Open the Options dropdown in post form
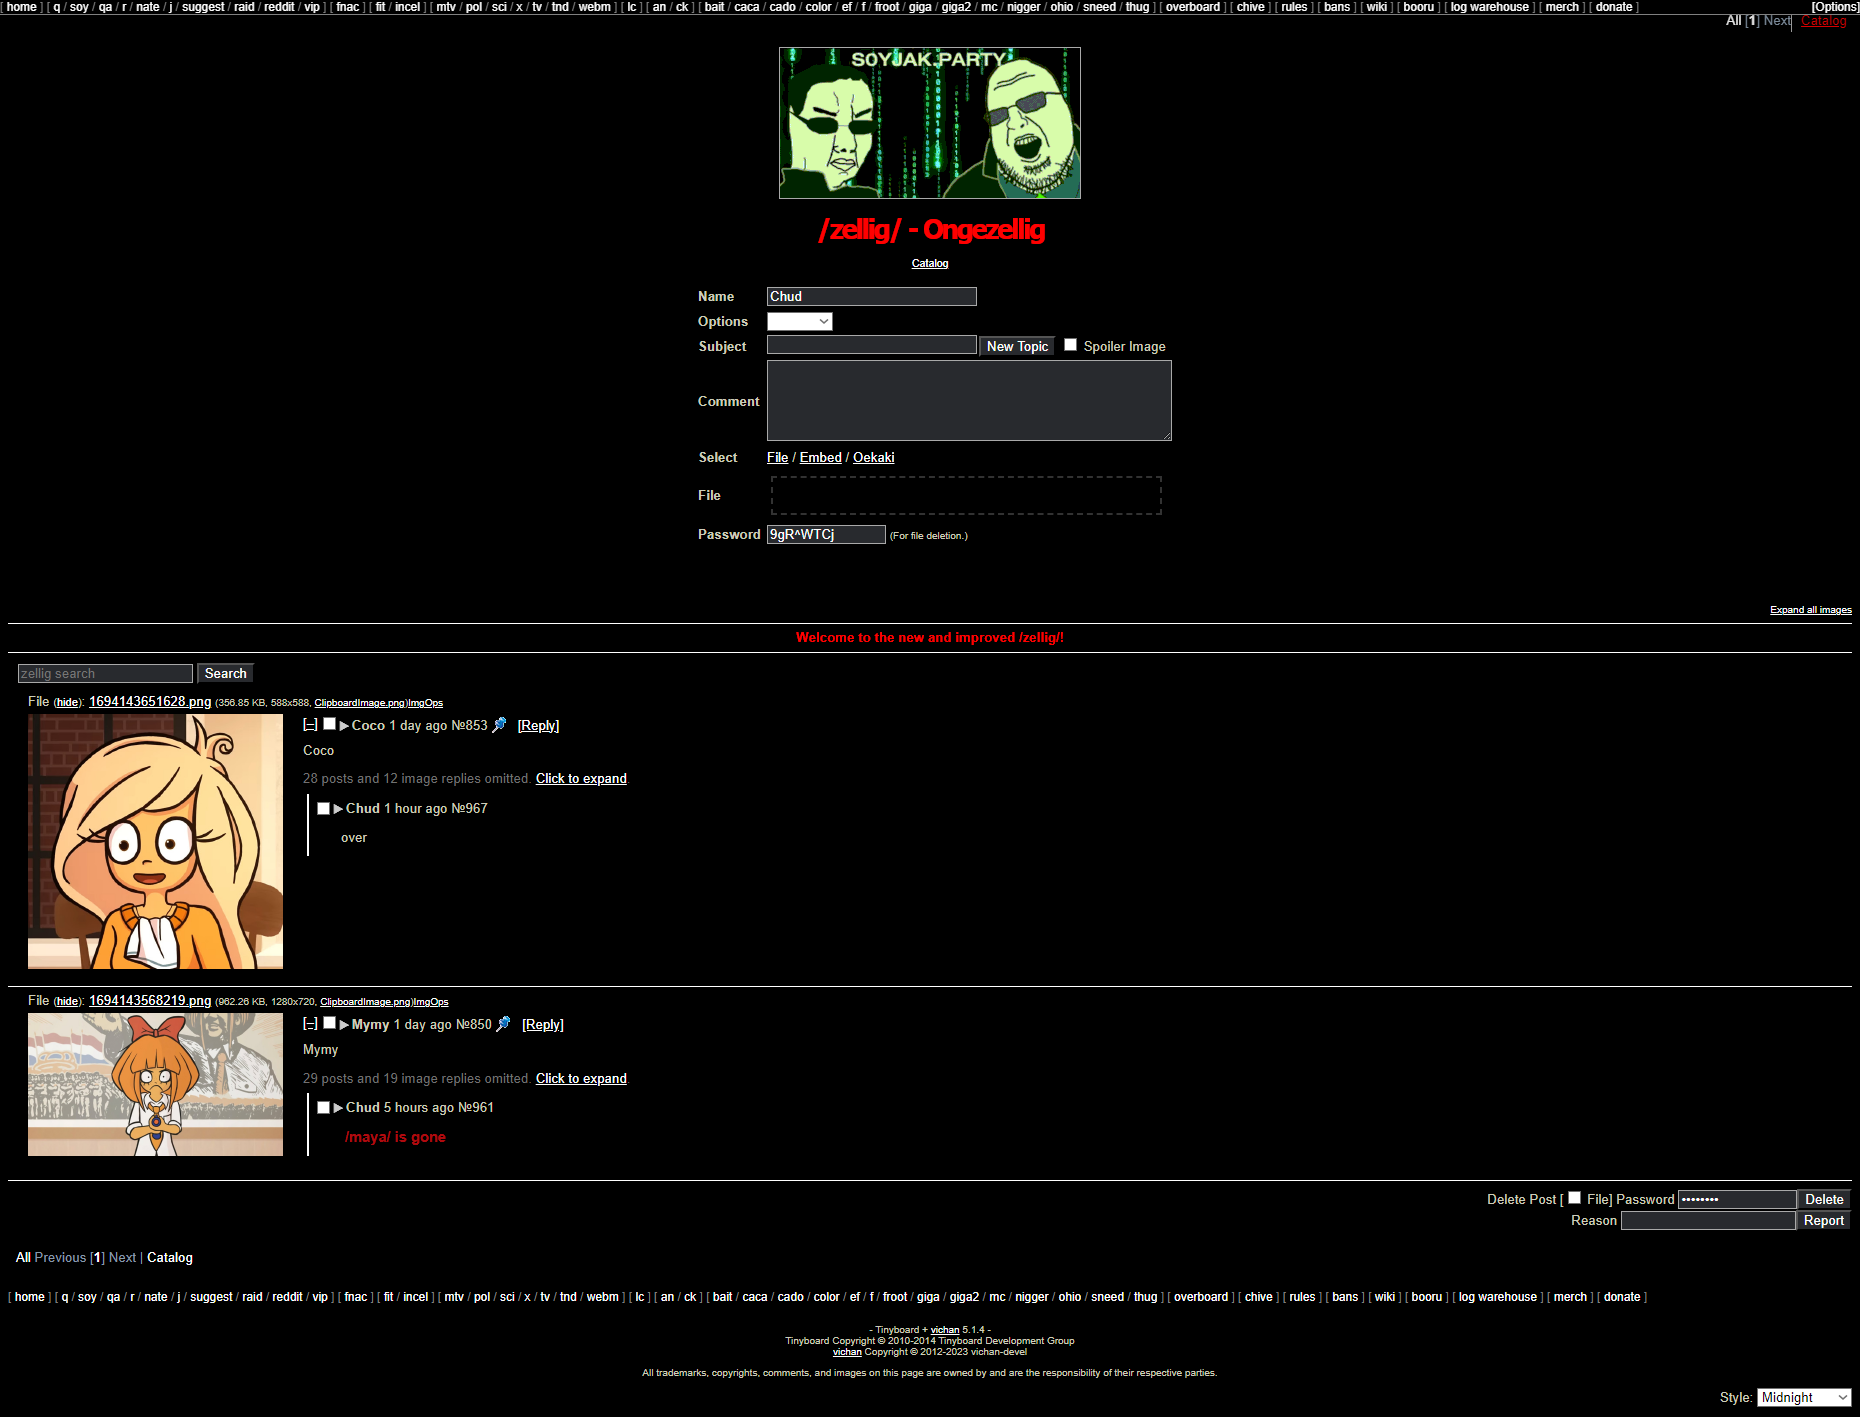Image resolution: width=1860 pixels, height=1417 pixels. point(799,321)
